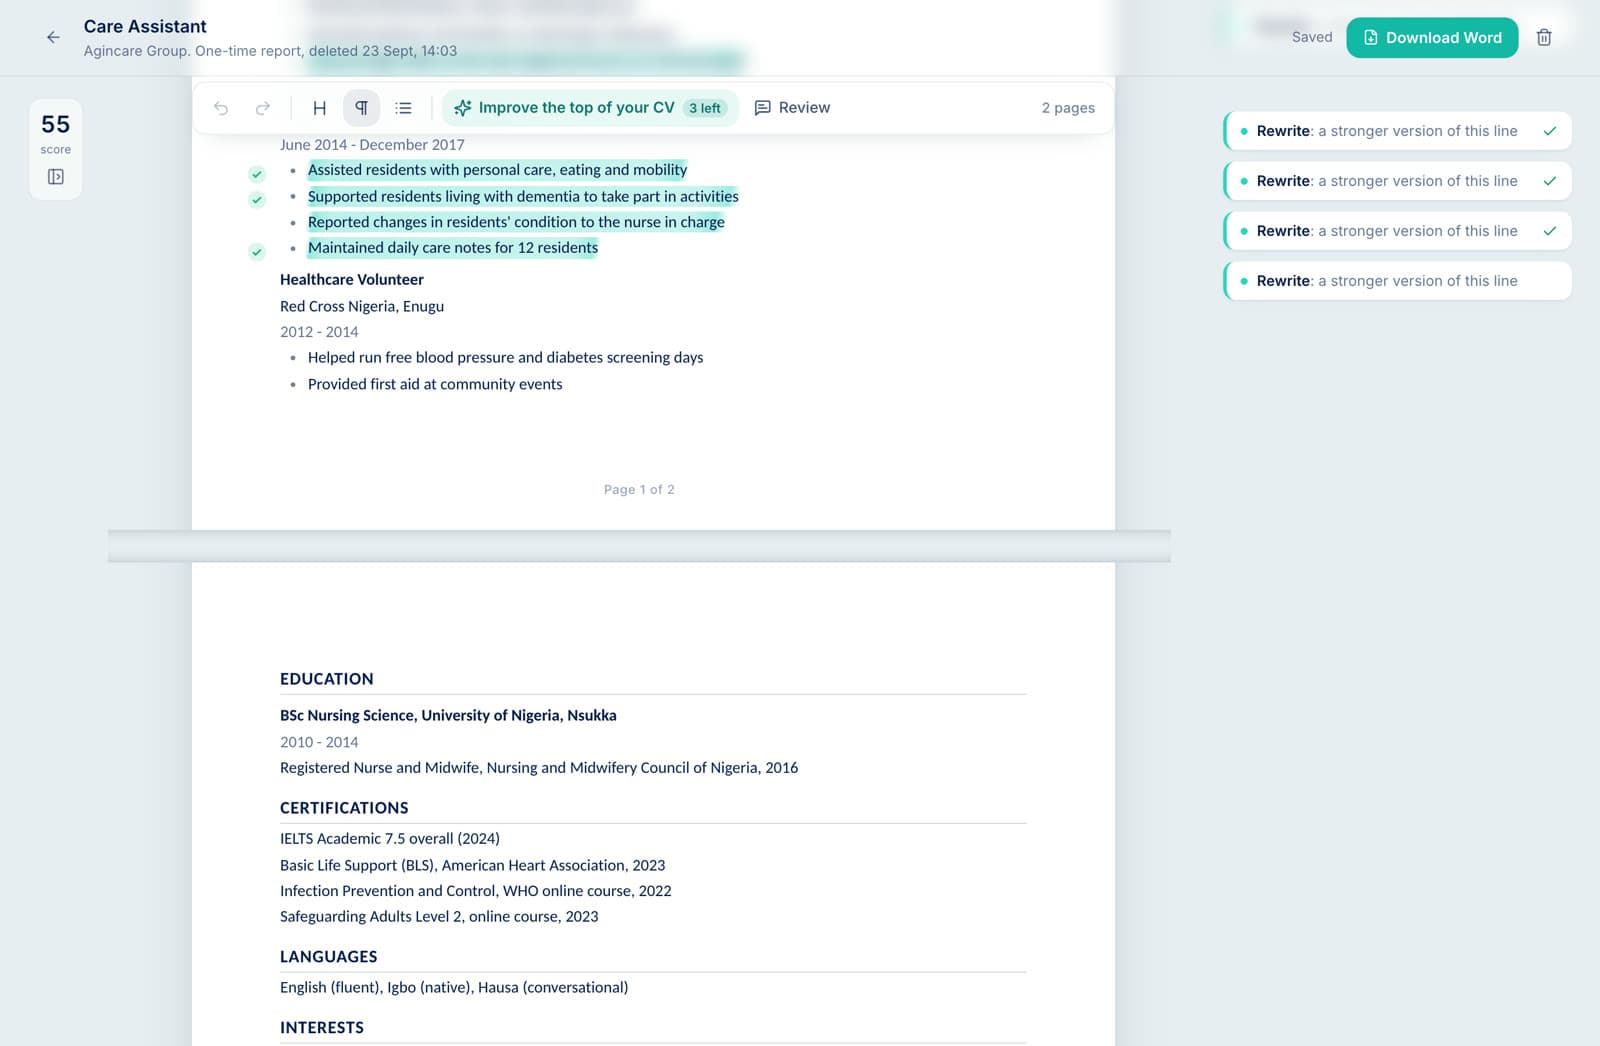Image resolution: width=1600 pixels, height=1046 pixels.
Task: Delete the report with the trash icon
Action: coord(1544,38)
